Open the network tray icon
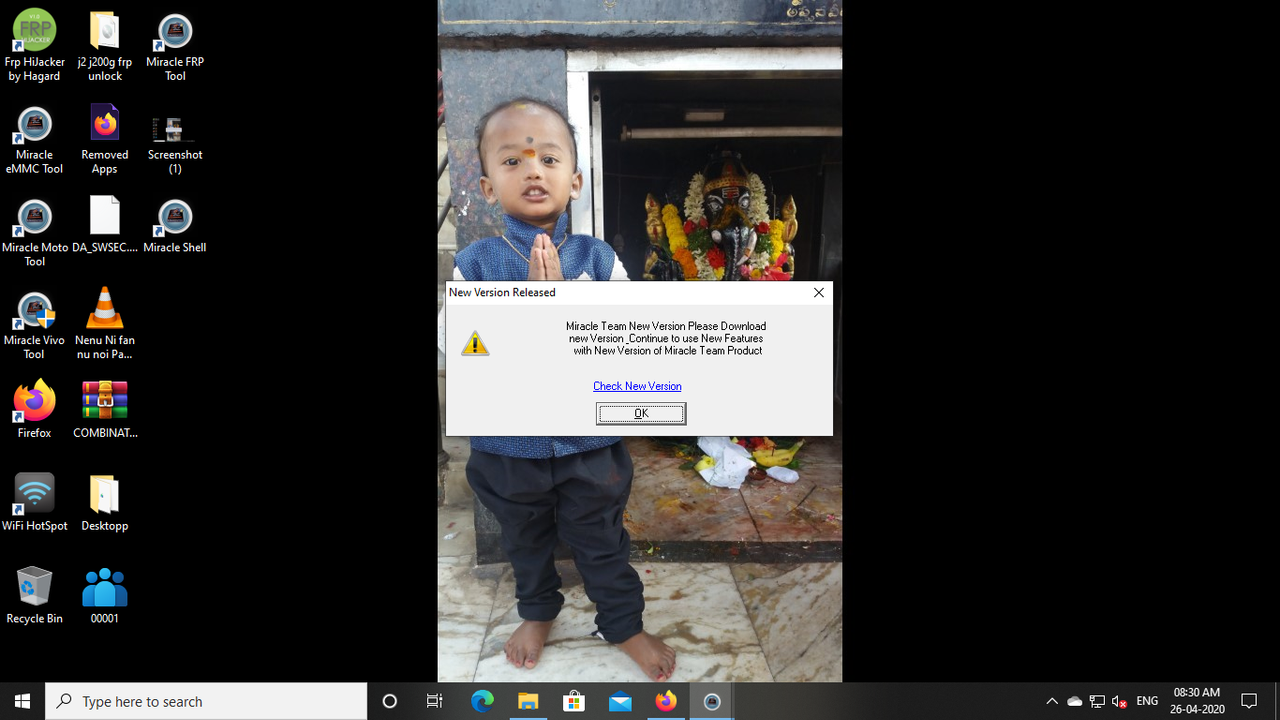The height and width of the screenshot is (720, 1280). click(x=1097, y=701)
